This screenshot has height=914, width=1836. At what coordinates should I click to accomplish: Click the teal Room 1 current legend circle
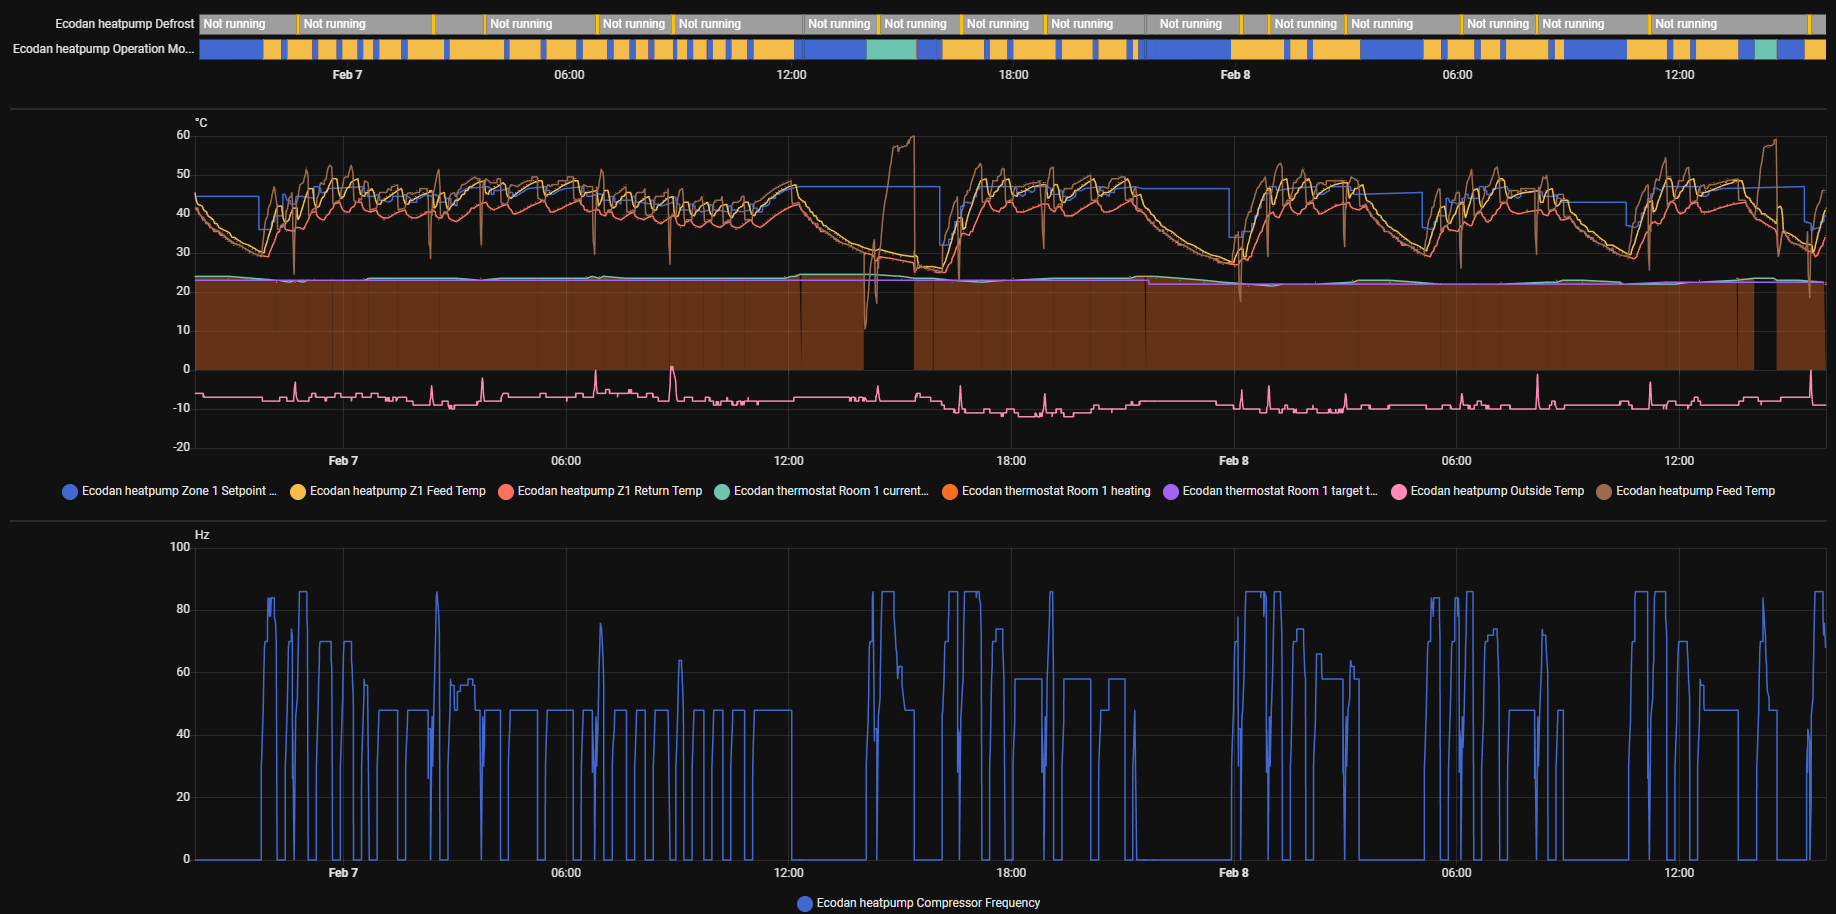pyautogui.click(x=722, y=492)
